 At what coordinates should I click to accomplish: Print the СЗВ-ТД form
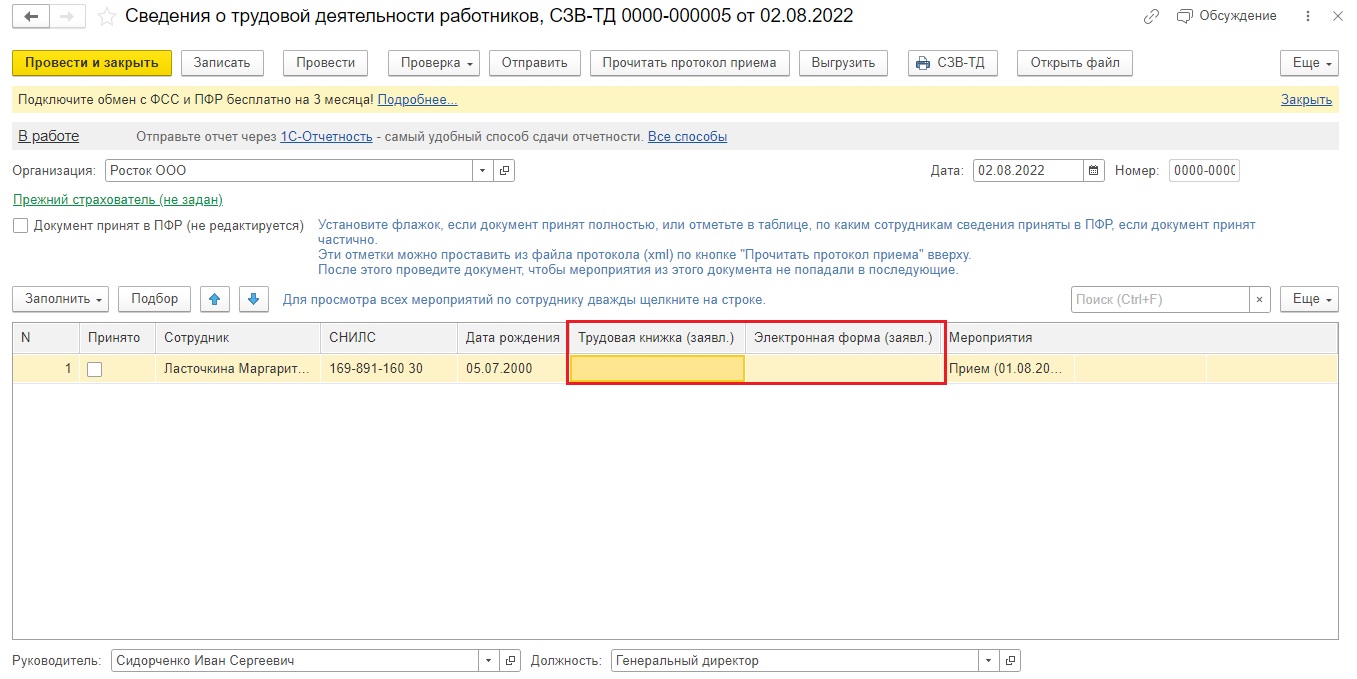(x=953, y=62)
